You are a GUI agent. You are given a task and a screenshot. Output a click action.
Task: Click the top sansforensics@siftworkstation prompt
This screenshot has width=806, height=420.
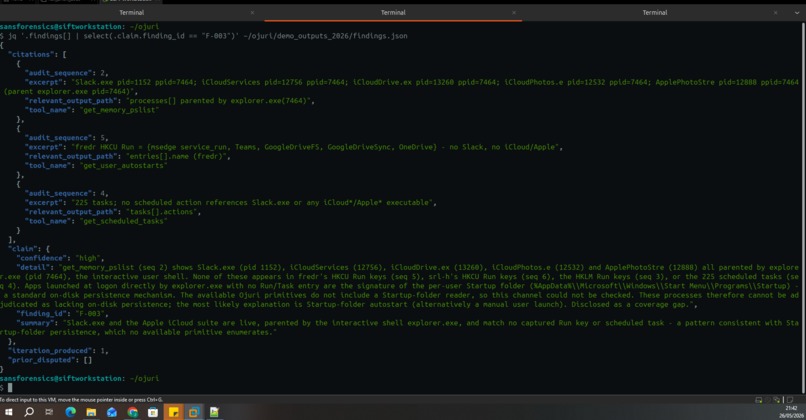(80, 27)
